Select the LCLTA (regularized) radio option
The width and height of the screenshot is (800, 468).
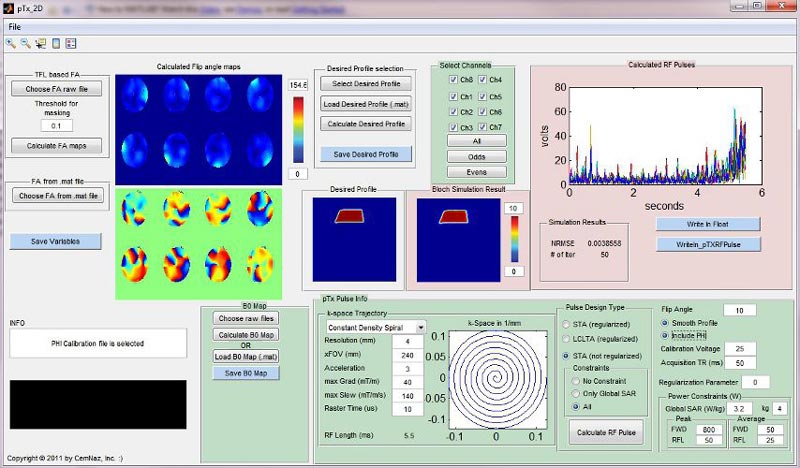click(566, 339)
